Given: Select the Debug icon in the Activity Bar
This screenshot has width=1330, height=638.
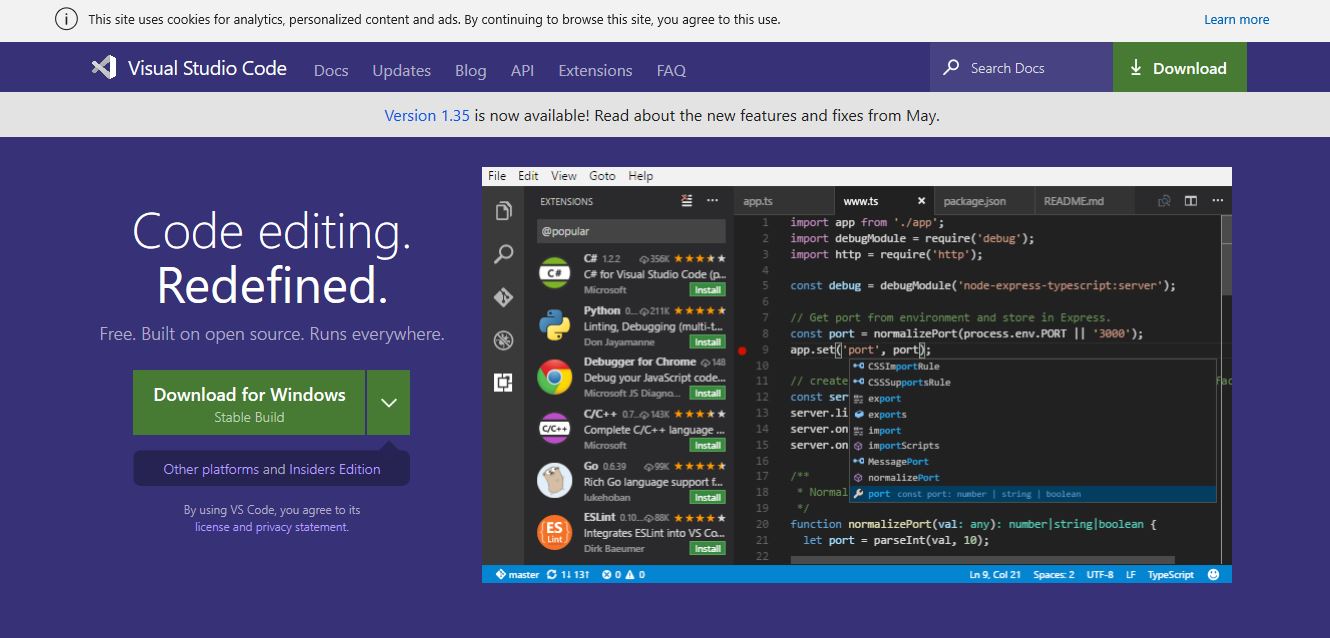Looking at the screenshot, I should [503, 340].
